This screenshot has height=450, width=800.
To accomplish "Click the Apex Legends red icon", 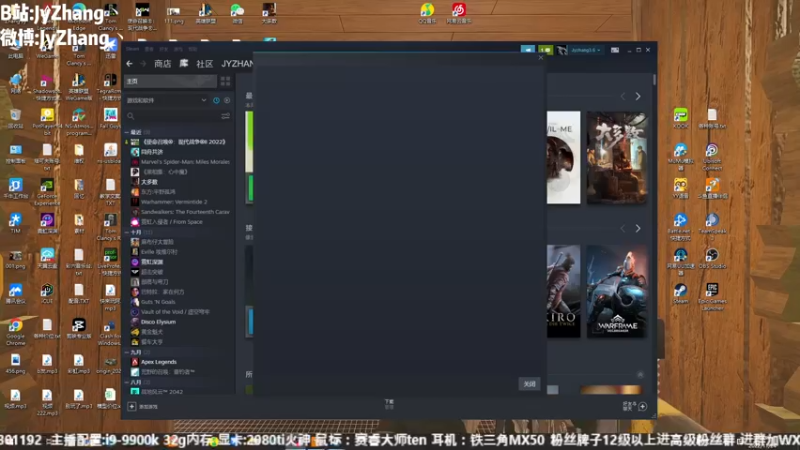I will (x=135, y=362).
